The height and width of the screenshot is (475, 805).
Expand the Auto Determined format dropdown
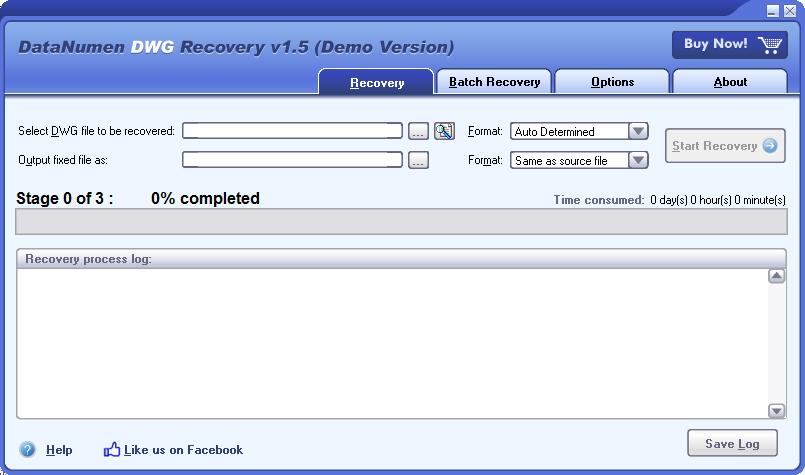[x=638, y=131]
